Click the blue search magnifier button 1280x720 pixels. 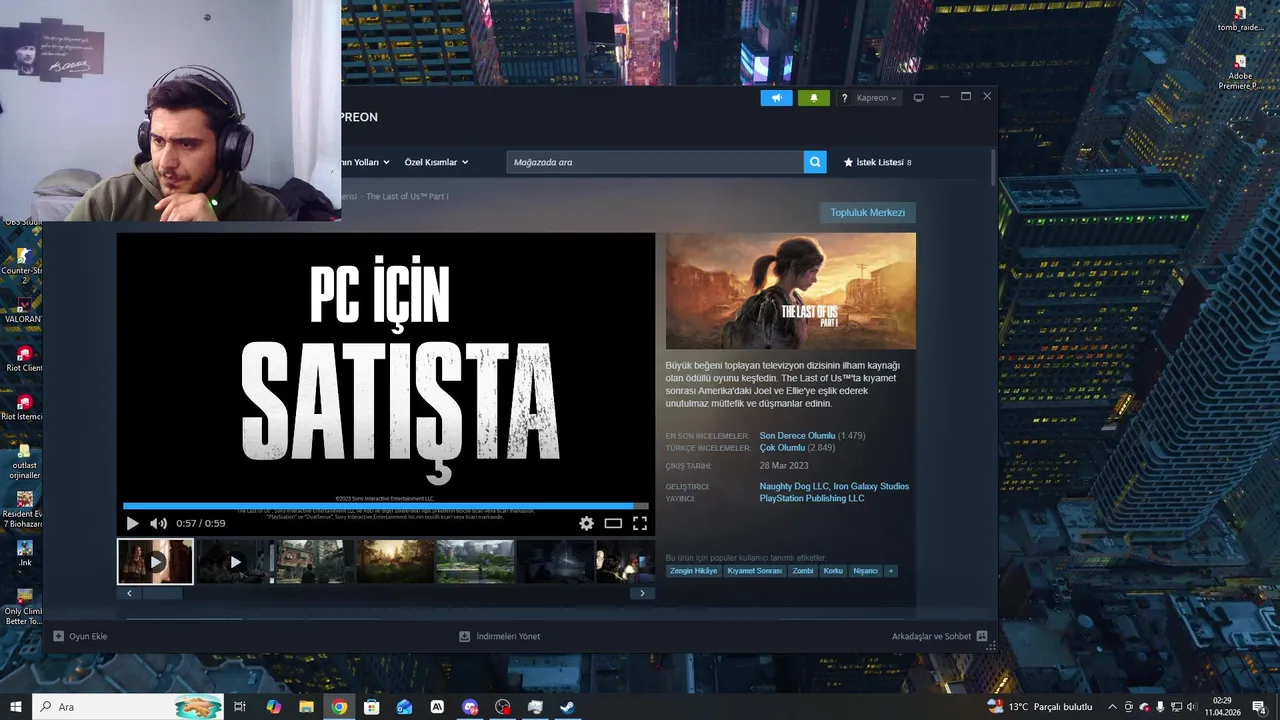click(x=815, y=162)
